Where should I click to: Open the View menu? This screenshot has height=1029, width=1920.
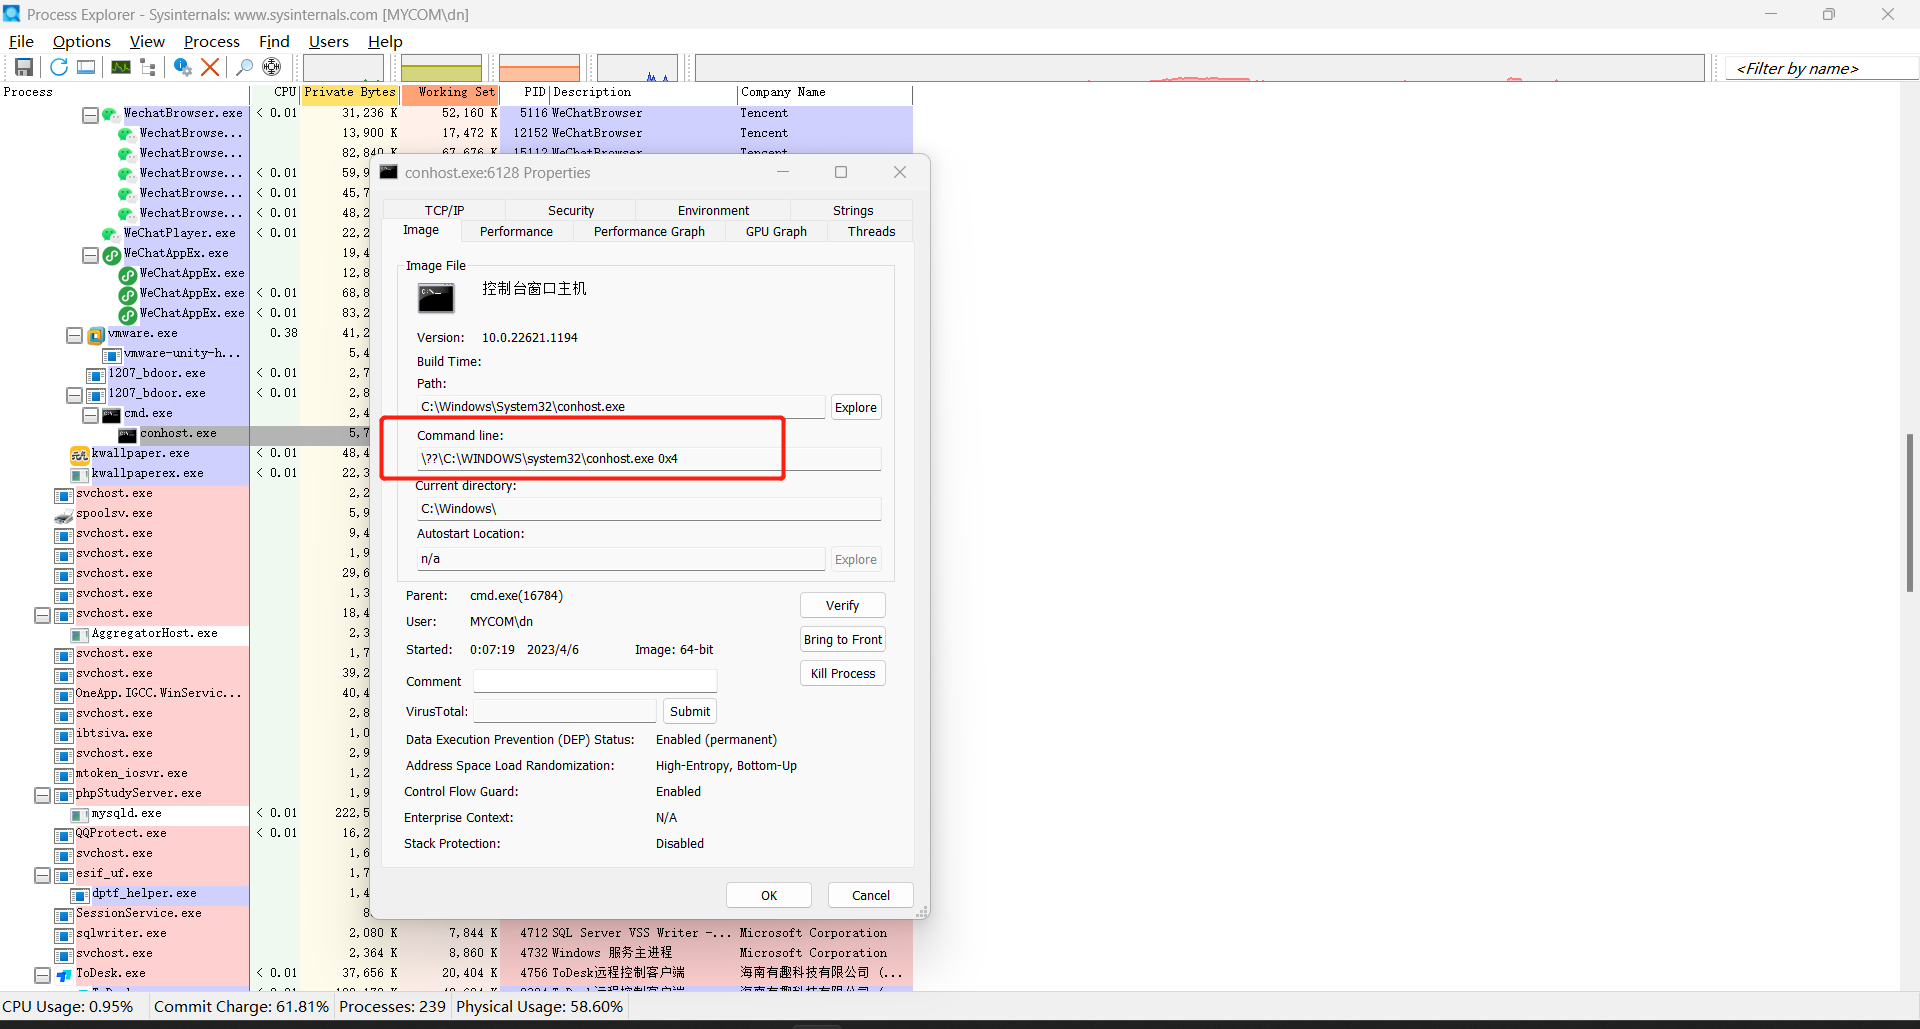[147, 41]
